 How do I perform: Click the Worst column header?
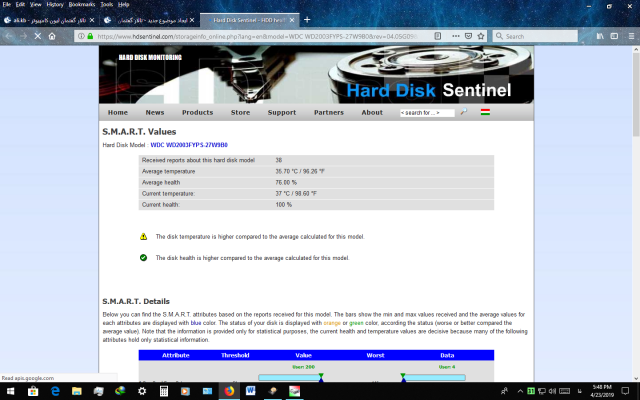point(375,355)
